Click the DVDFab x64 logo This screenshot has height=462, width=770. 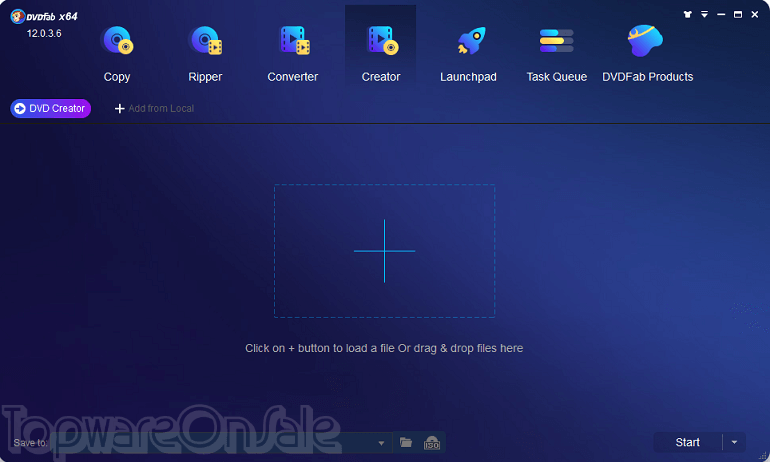tap(44, 17)
